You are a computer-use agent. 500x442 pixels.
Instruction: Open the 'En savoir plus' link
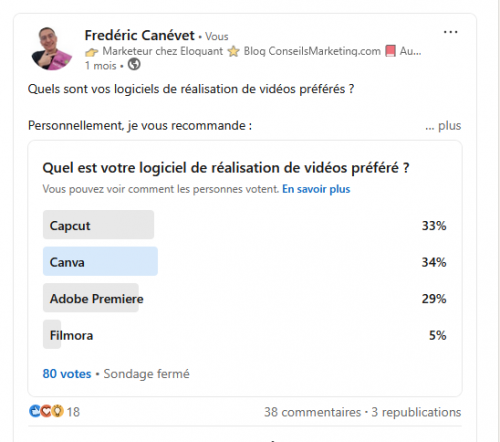click(316, 189)
